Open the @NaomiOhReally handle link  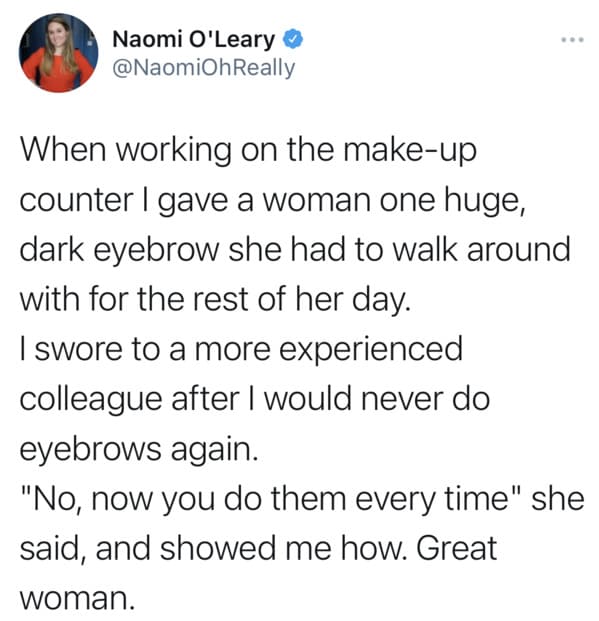coord(204,68)
